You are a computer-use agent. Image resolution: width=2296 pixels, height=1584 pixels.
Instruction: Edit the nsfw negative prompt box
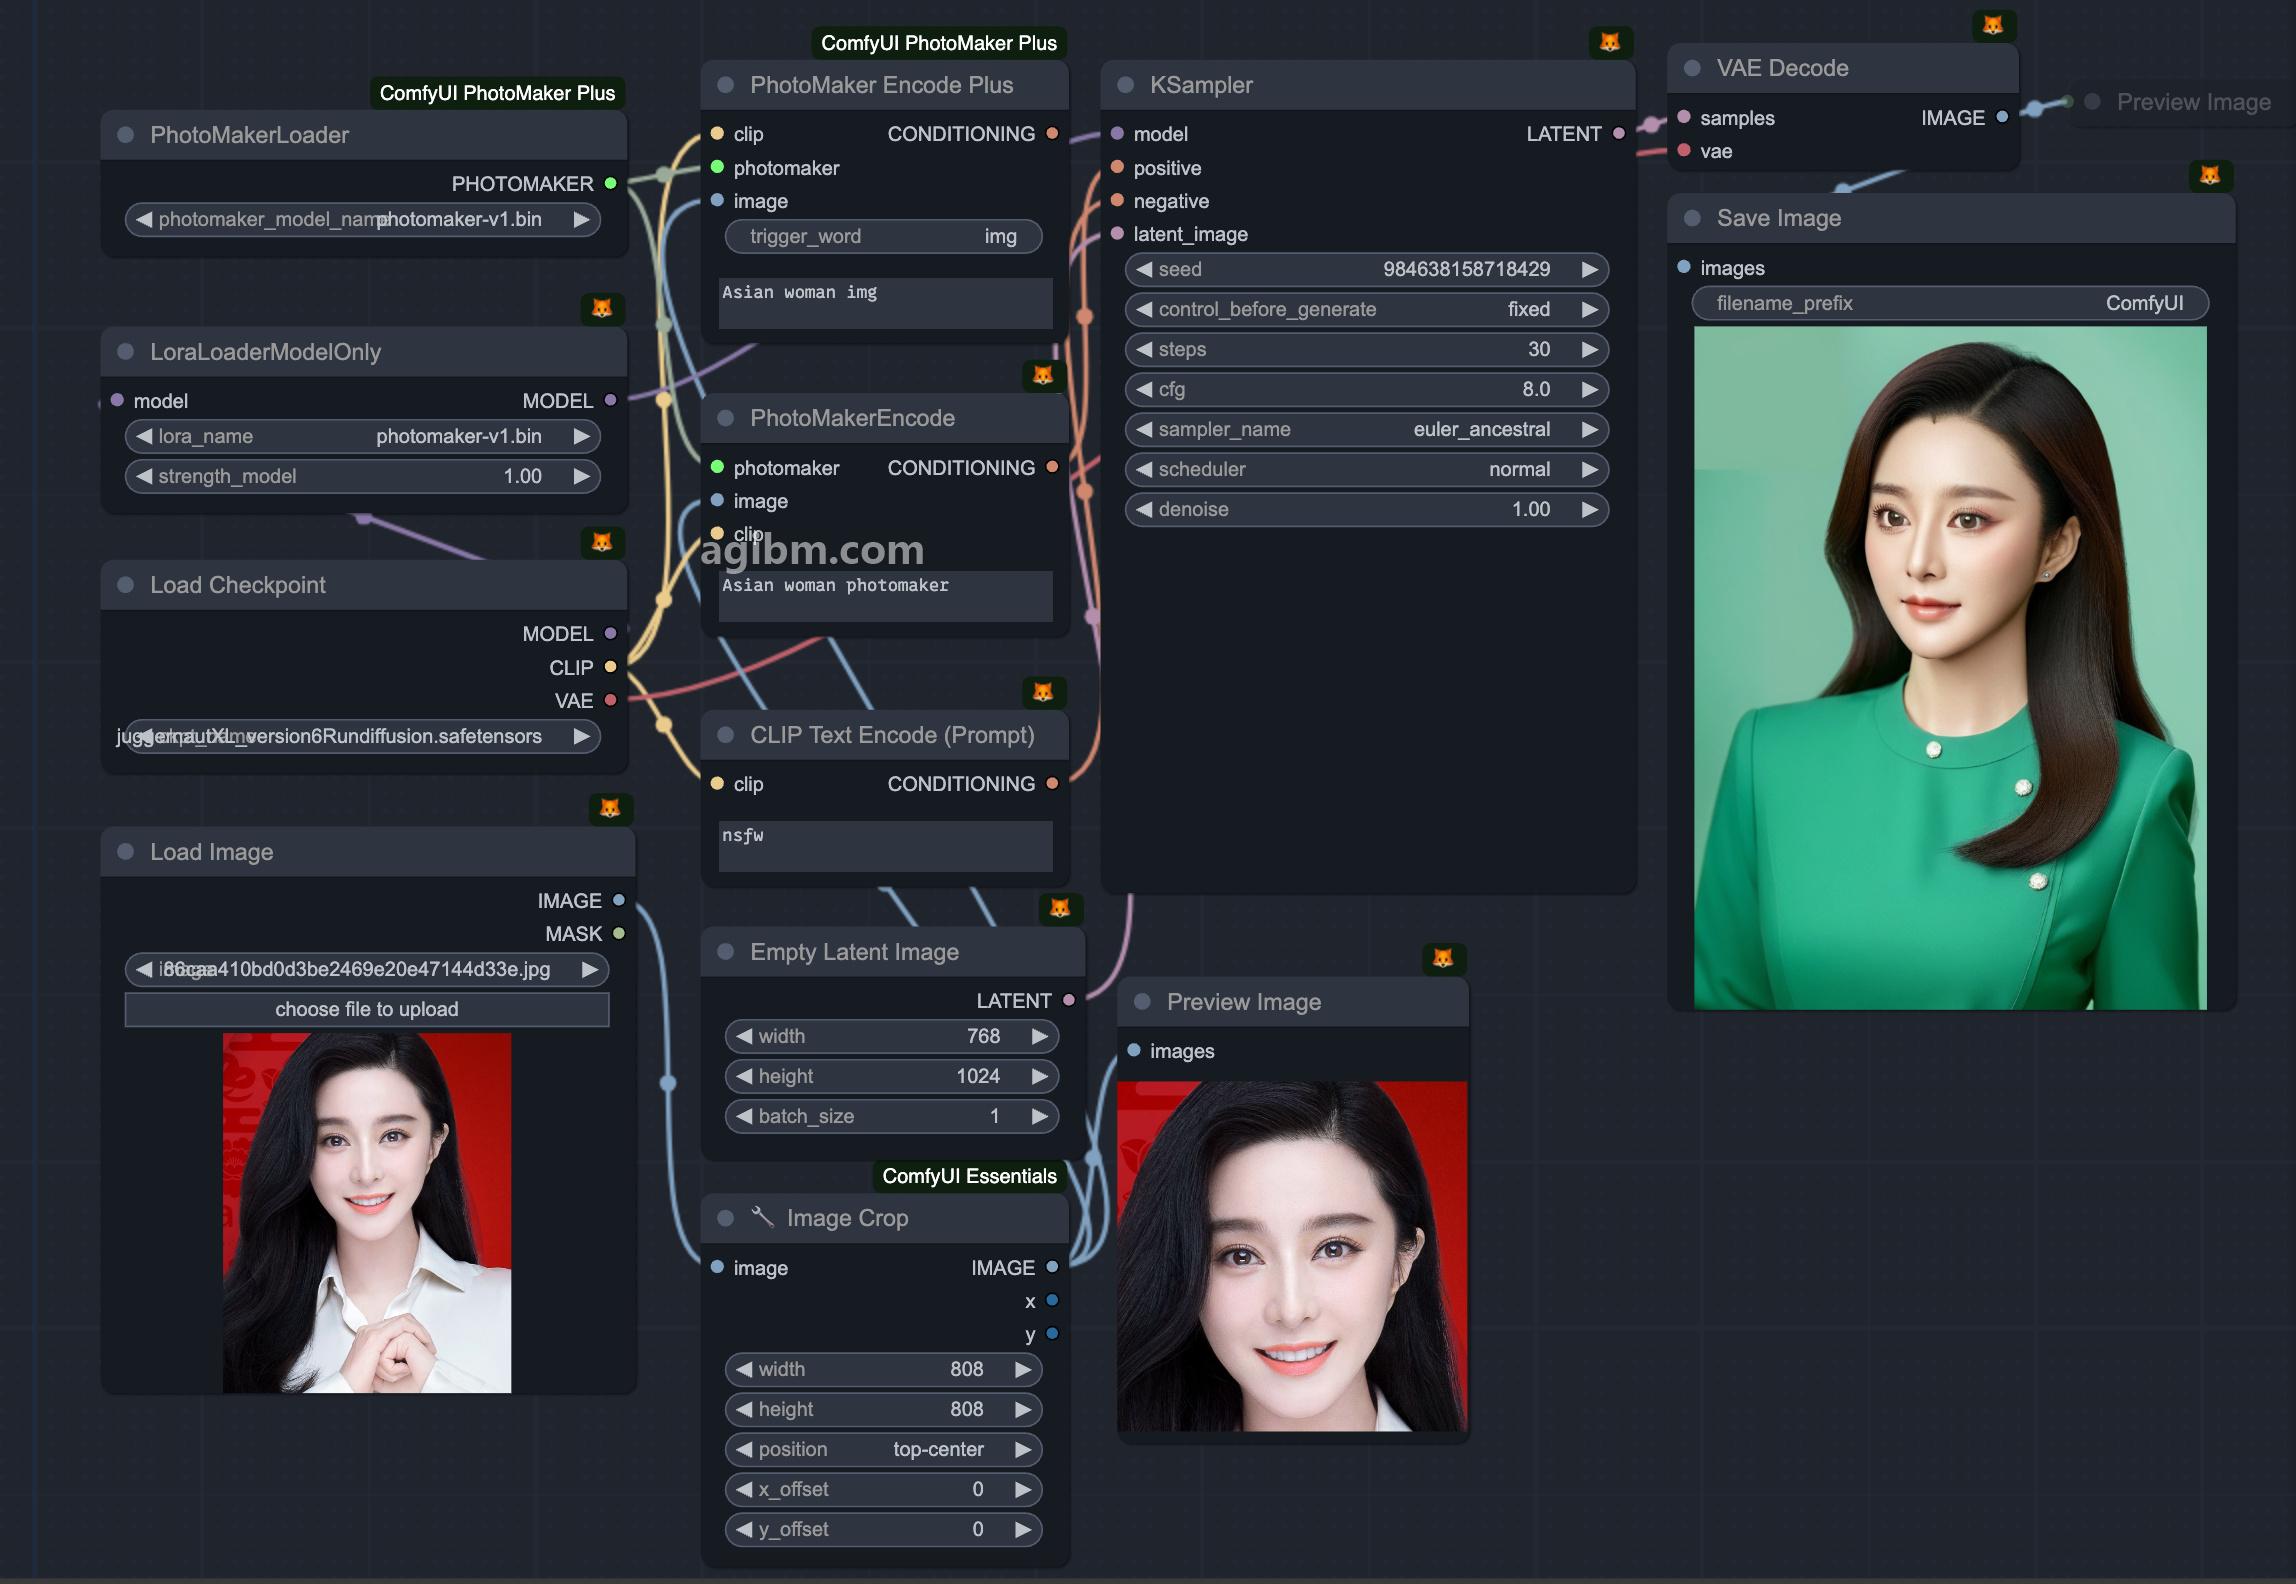(x=885, y=846)
